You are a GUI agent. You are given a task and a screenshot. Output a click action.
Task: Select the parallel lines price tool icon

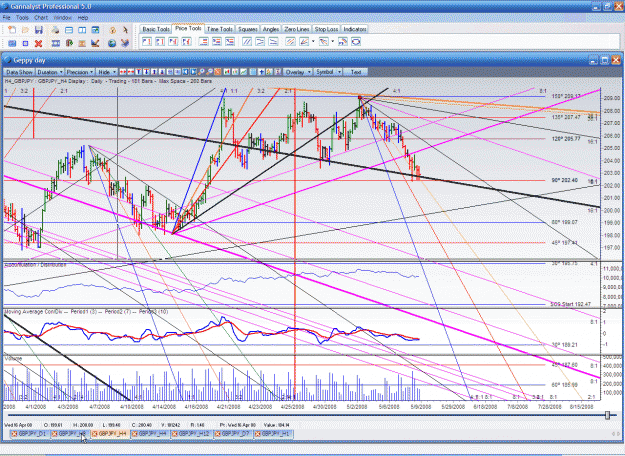247,41
